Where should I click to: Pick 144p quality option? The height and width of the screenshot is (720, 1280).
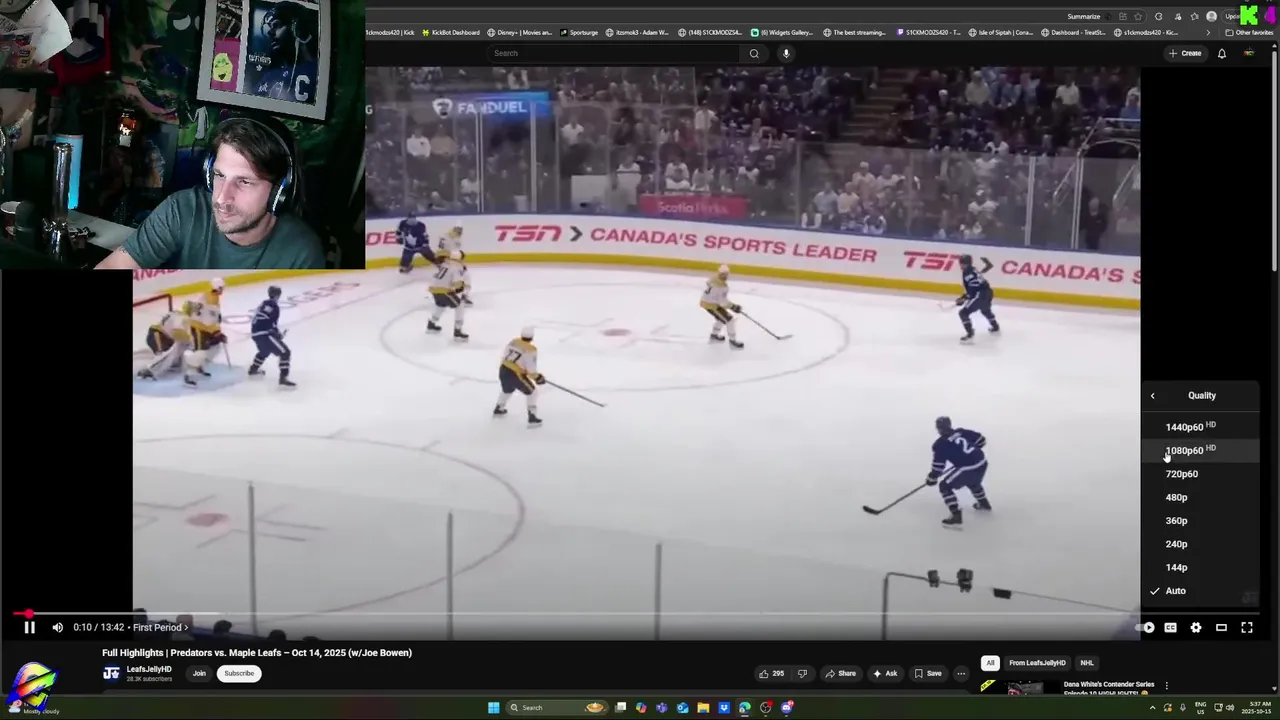1200,567
